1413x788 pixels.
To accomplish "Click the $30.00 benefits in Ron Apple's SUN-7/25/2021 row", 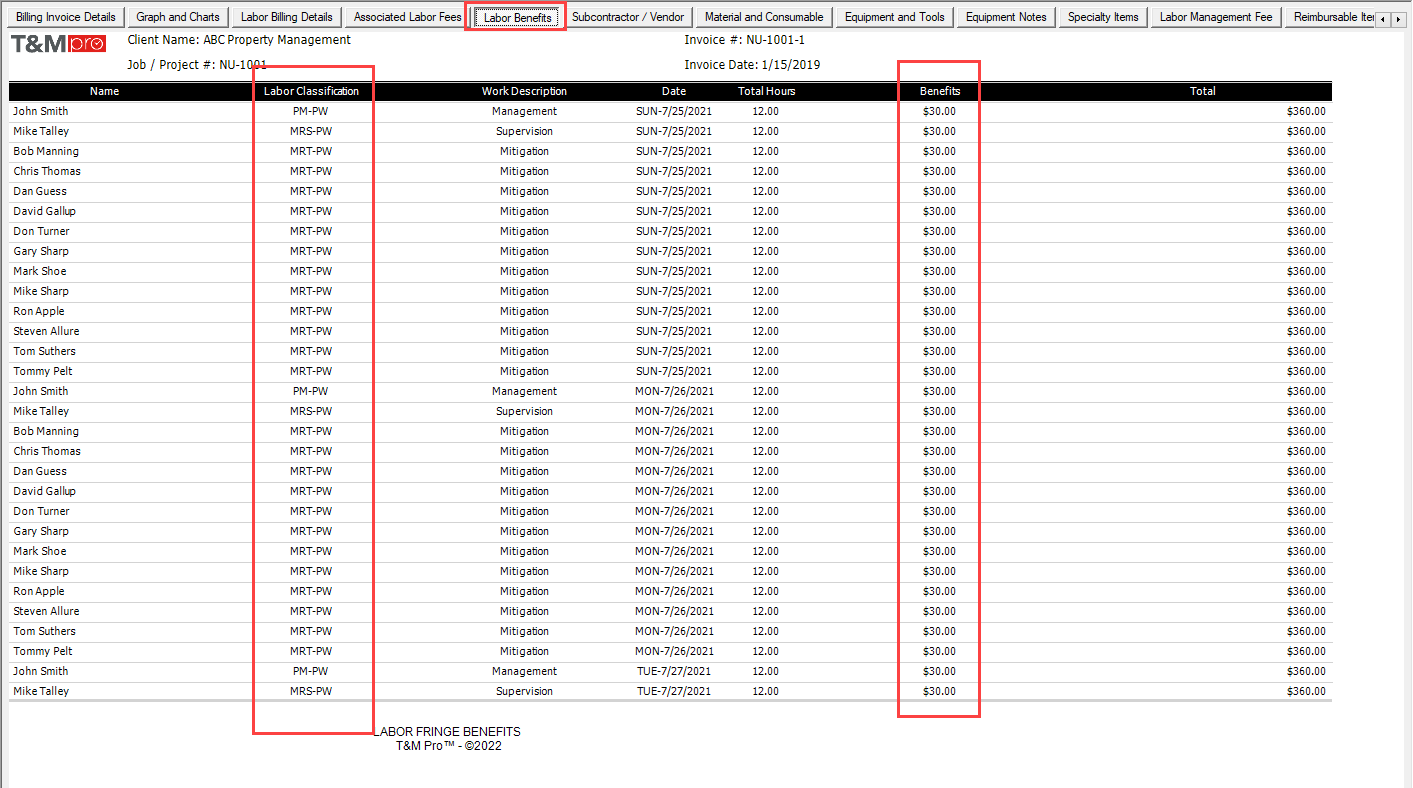I will click(939, 311).
